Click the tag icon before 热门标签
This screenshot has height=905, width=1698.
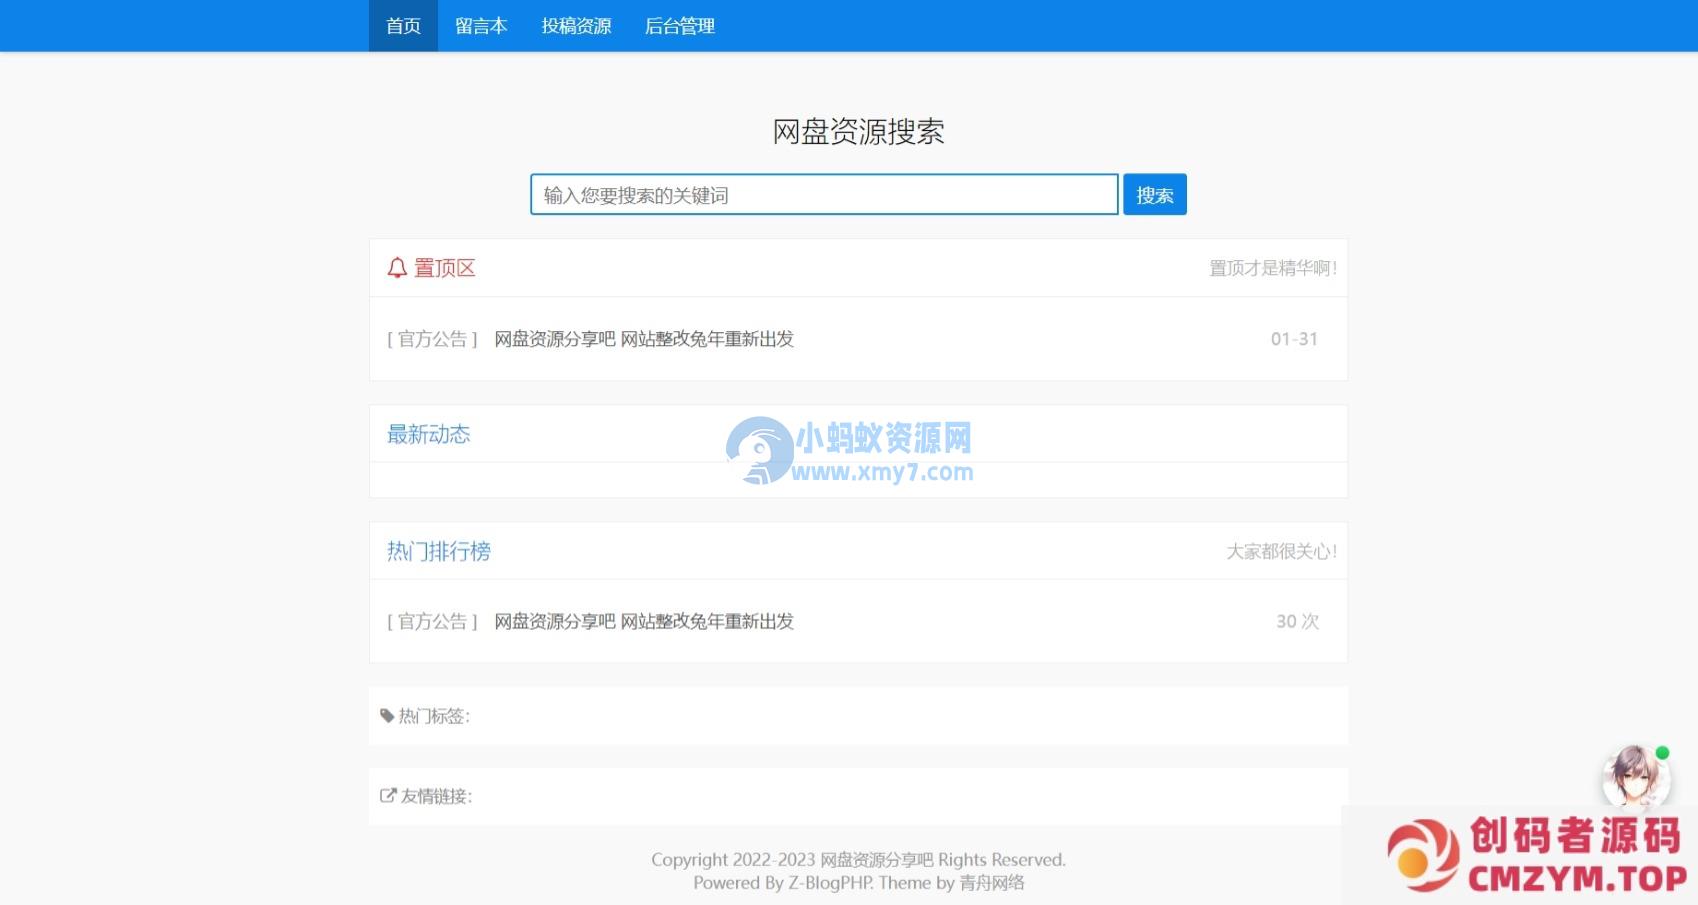(x=387, y=716)
